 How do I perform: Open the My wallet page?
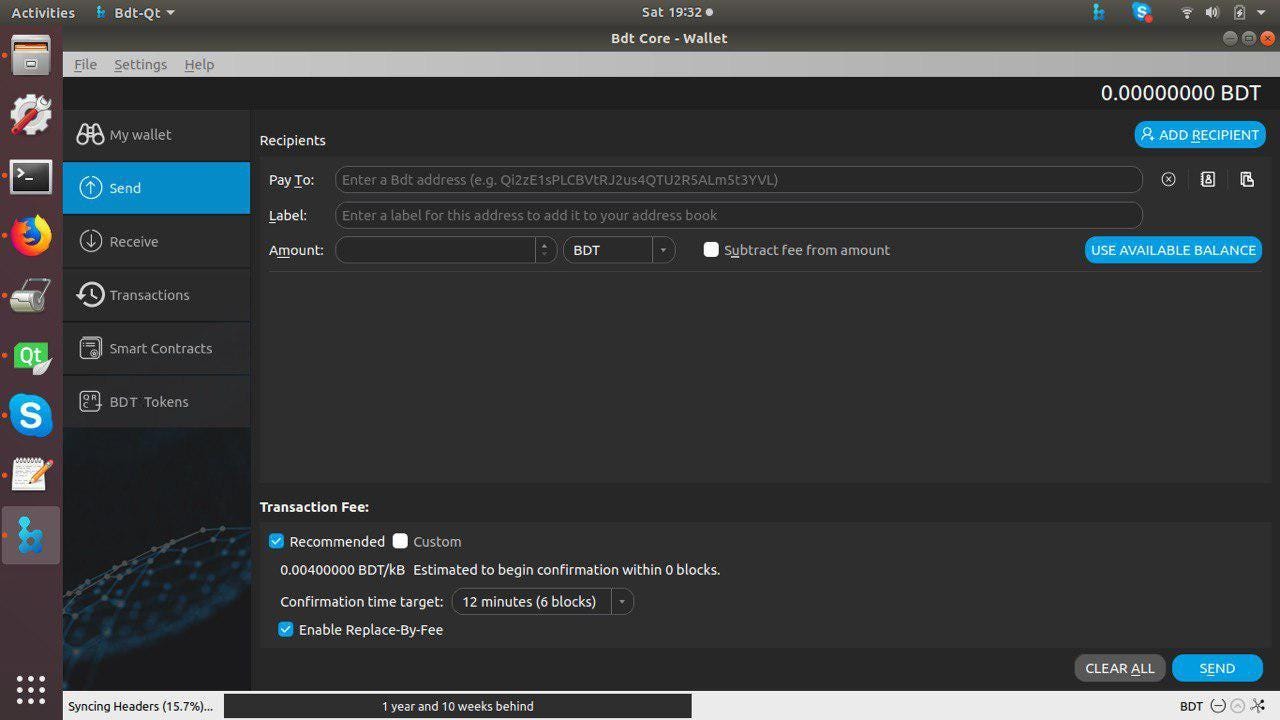[156, 135]
